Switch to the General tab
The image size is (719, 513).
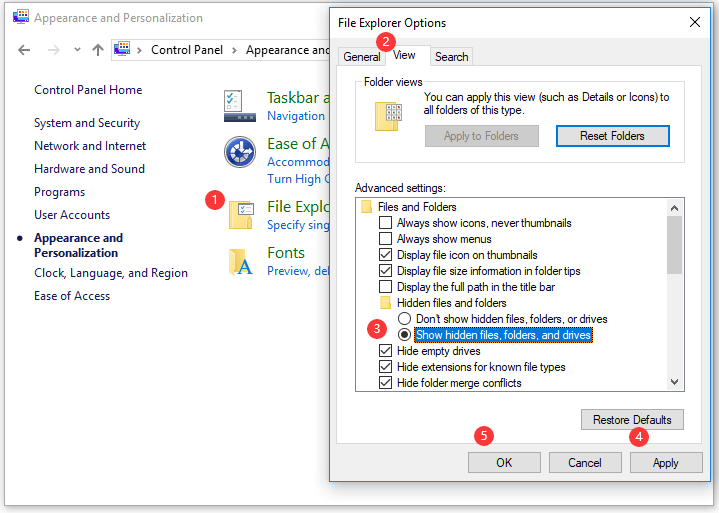(x=361, y=57)
